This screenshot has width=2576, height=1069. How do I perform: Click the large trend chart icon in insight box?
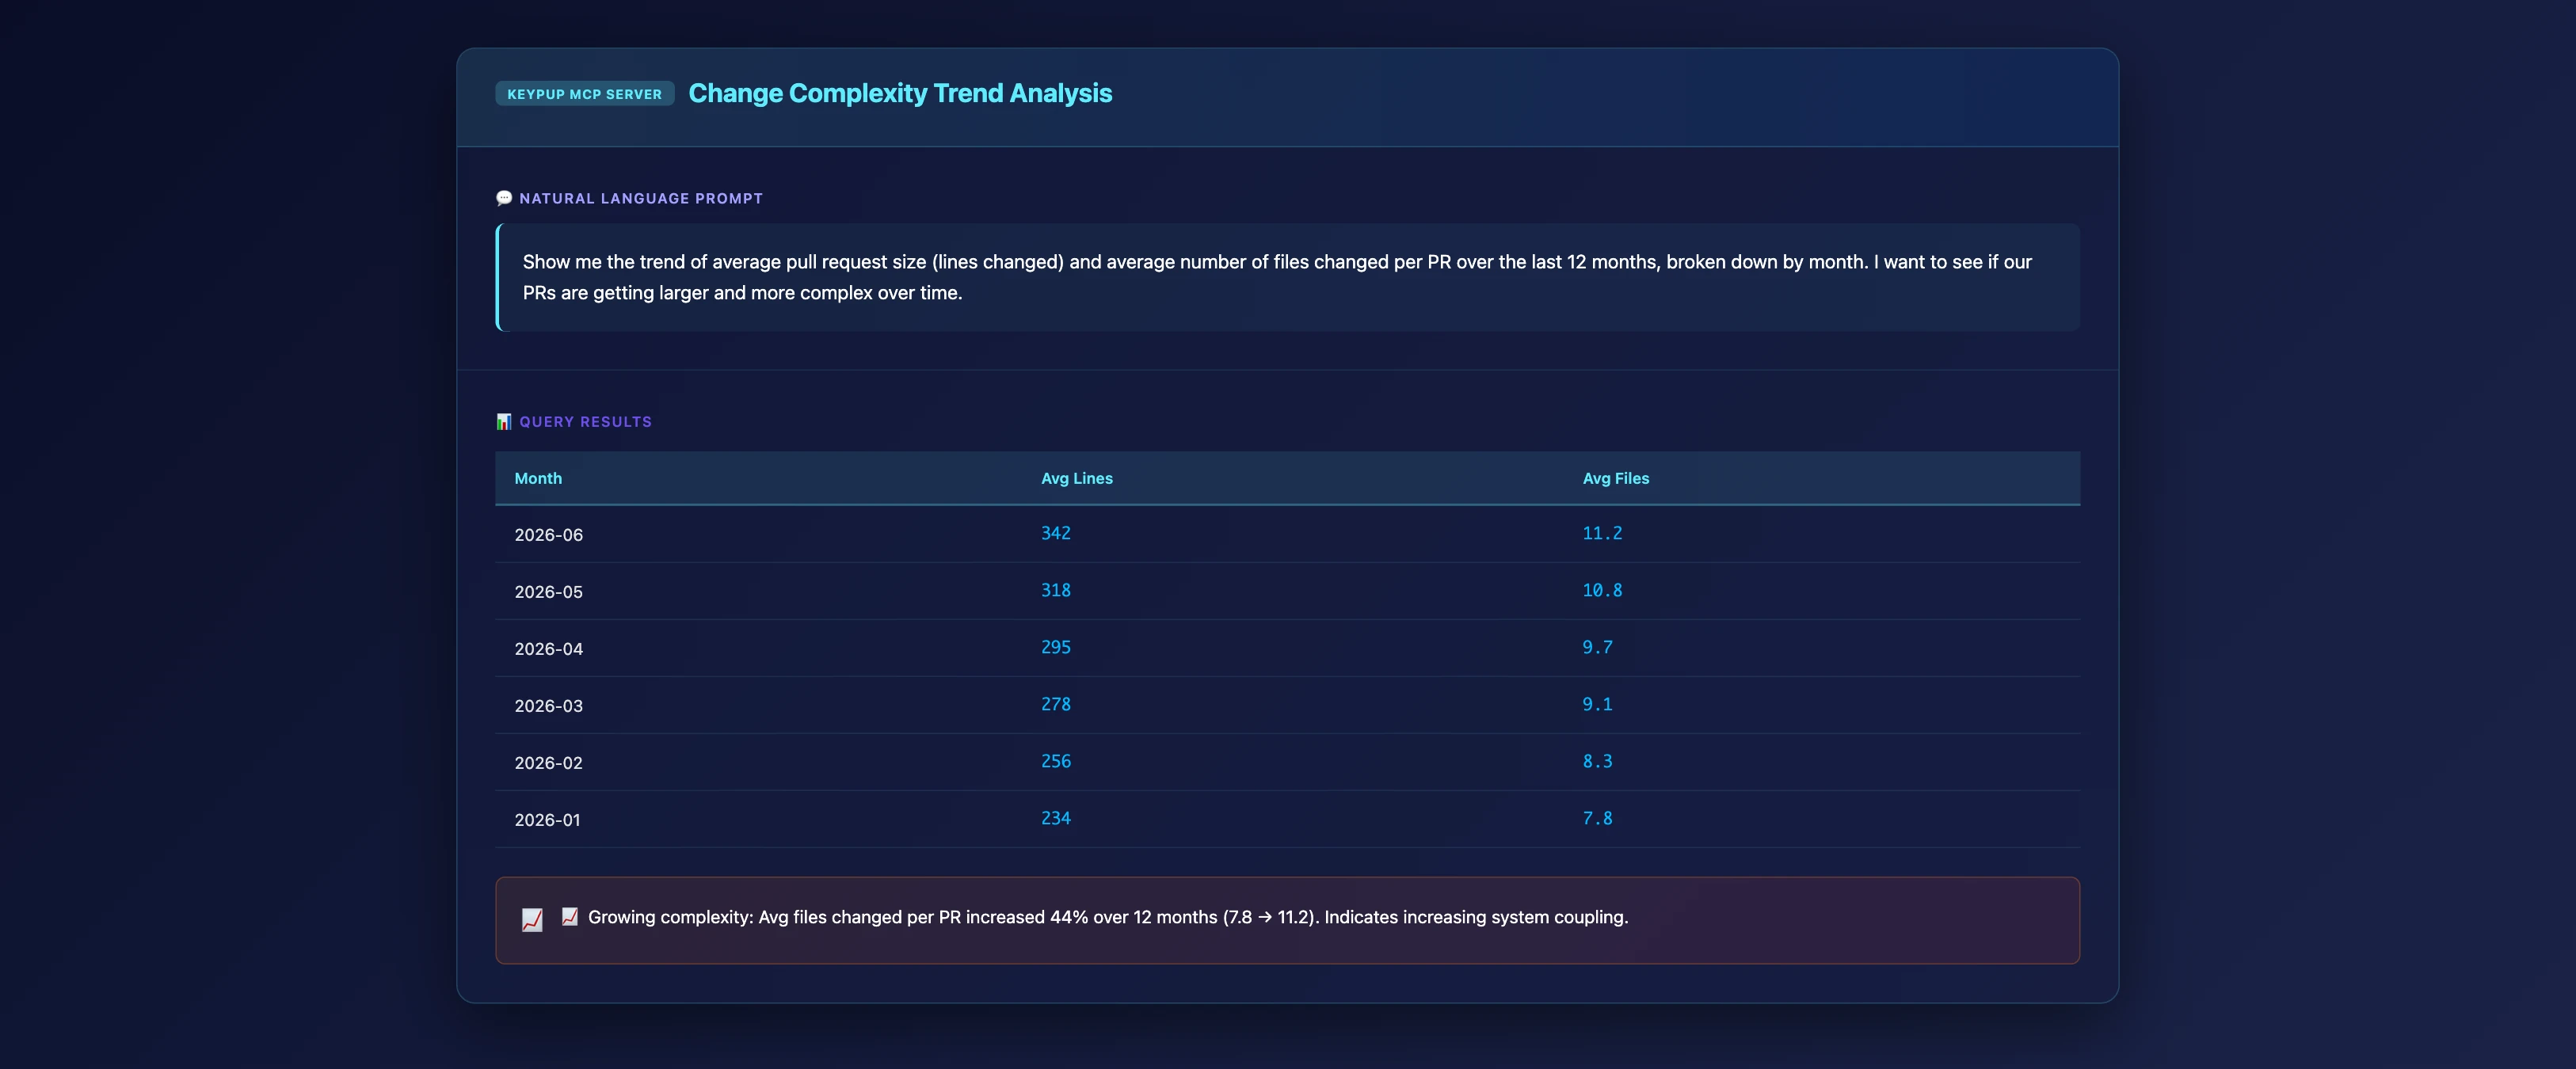pos(532,920)
